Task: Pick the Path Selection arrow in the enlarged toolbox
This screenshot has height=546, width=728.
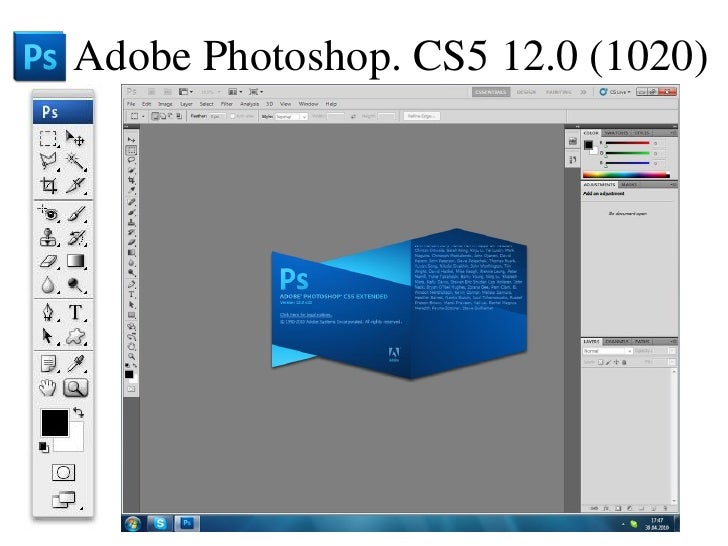Action: pos(47,336)
